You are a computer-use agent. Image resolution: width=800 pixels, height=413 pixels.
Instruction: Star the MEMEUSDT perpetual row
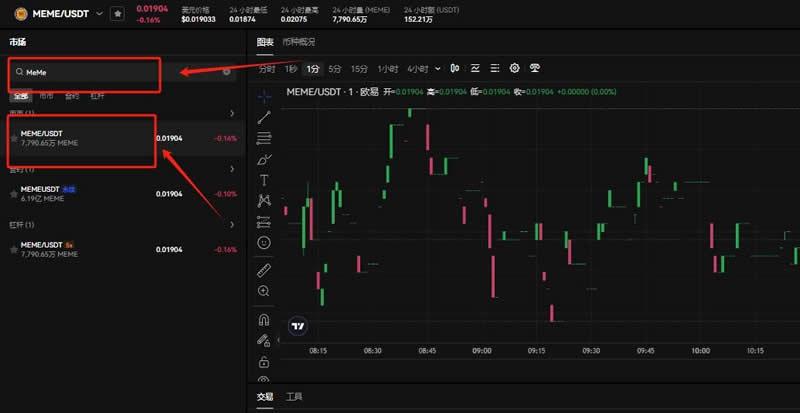pos(14,194)
